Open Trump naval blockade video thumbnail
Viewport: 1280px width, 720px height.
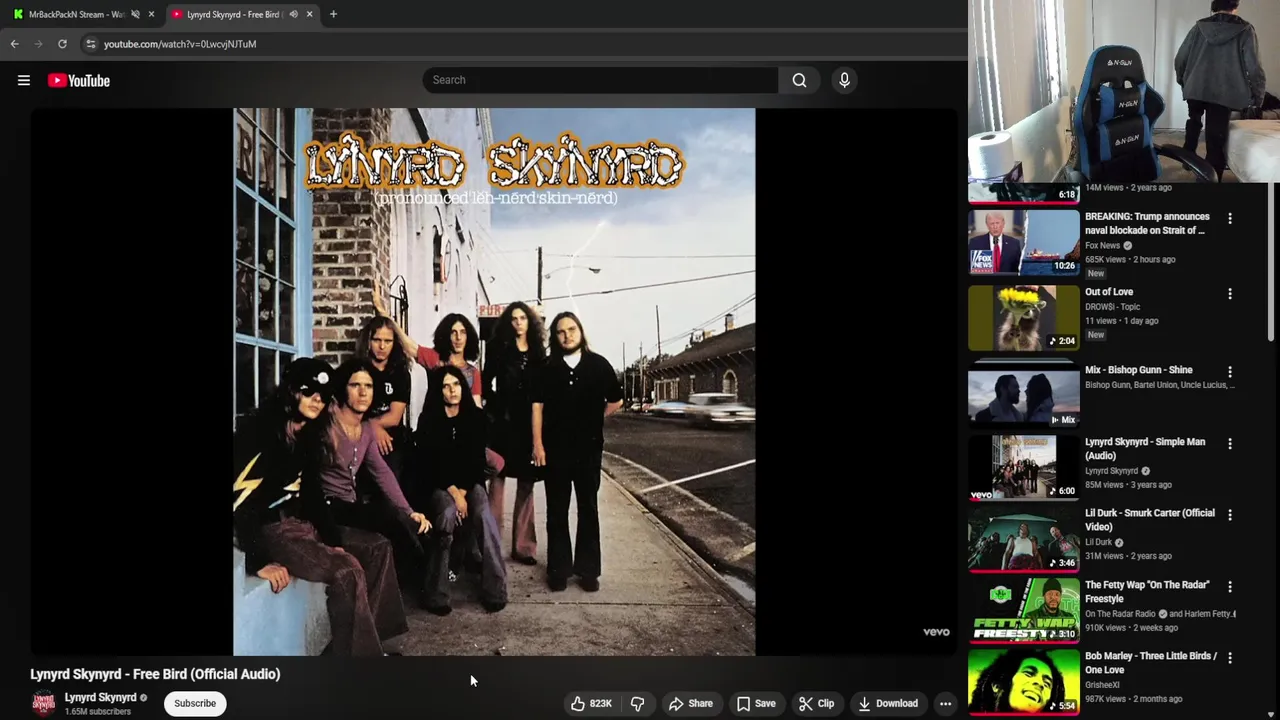[x=1024, y=242]
